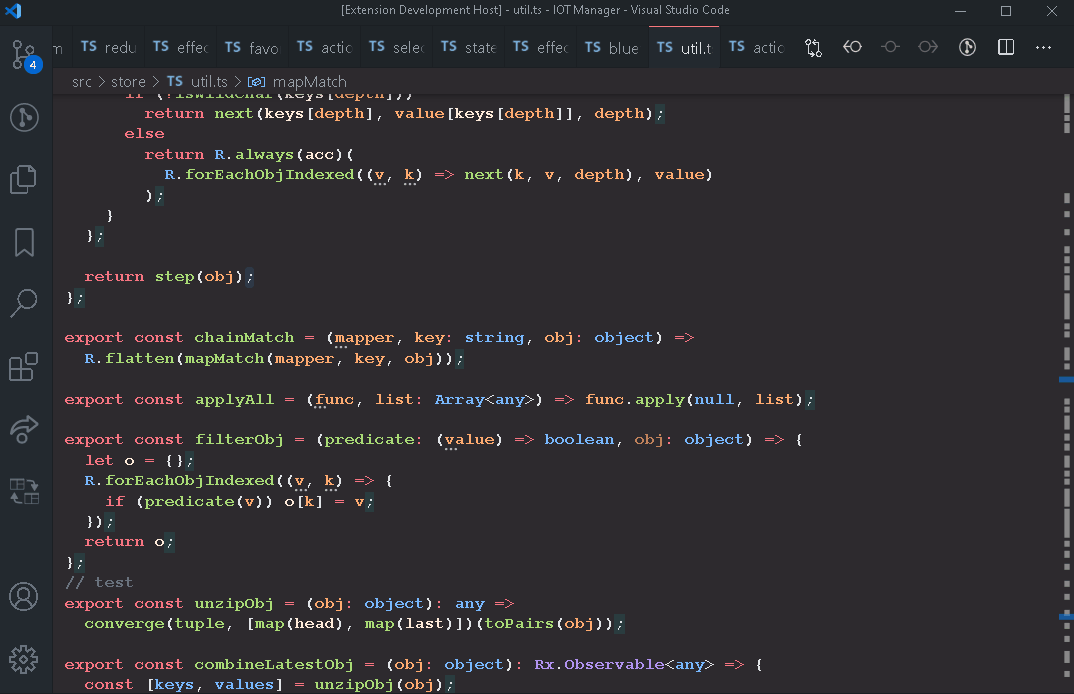This screenshot has height=694, width=1074.
Task: Click 'let o = {};' statement
Action: 139,460
